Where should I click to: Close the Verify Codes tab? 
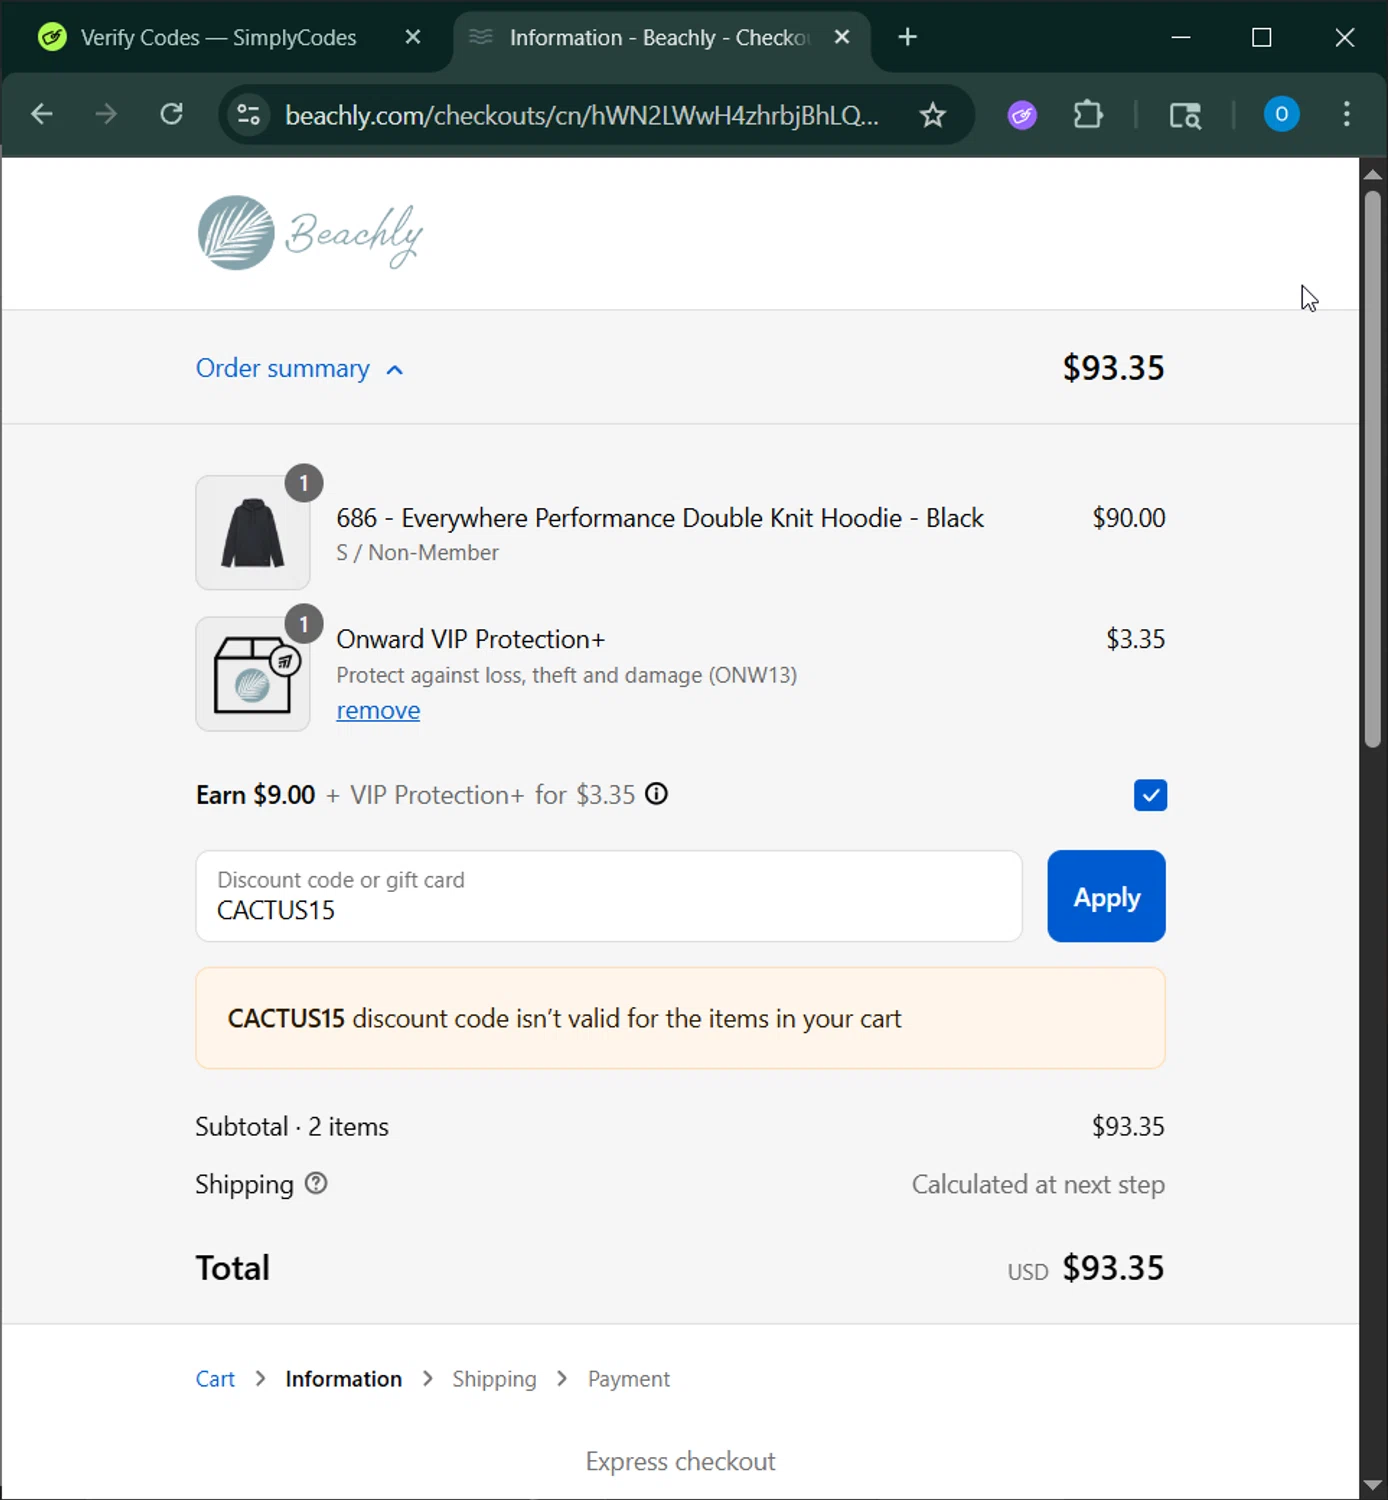tap(413, 37)
